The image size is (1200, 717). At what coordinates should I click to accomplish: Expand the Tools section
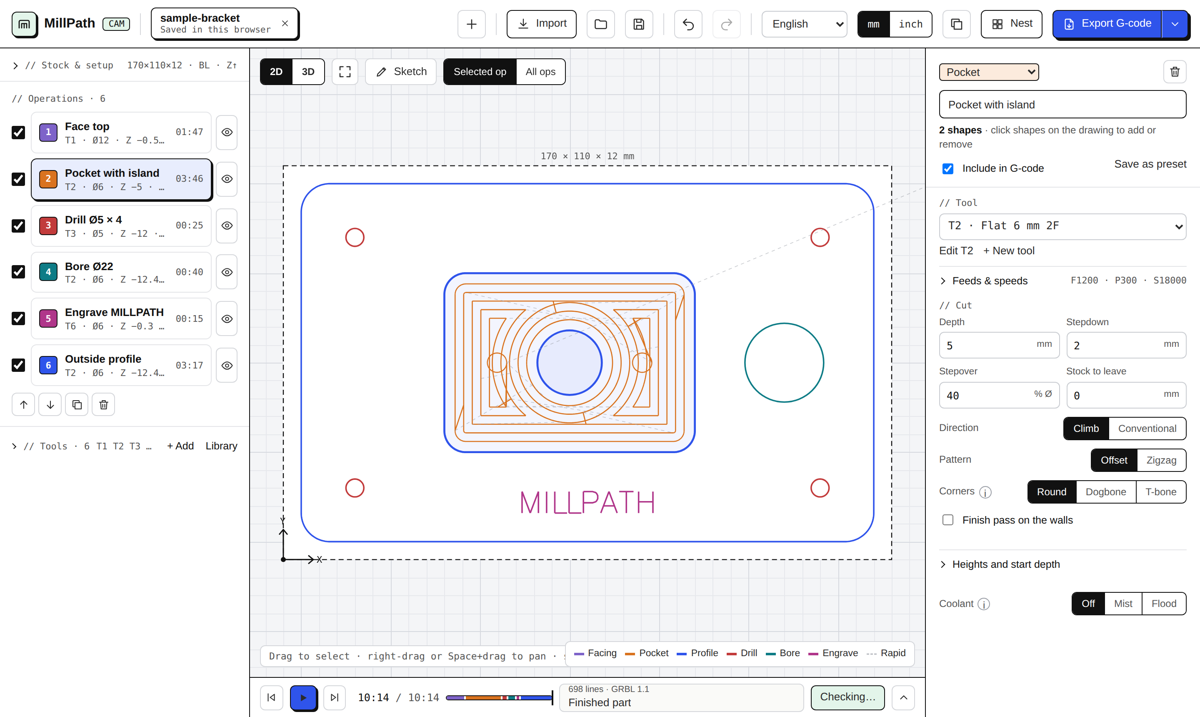click(x=82, y=446)
